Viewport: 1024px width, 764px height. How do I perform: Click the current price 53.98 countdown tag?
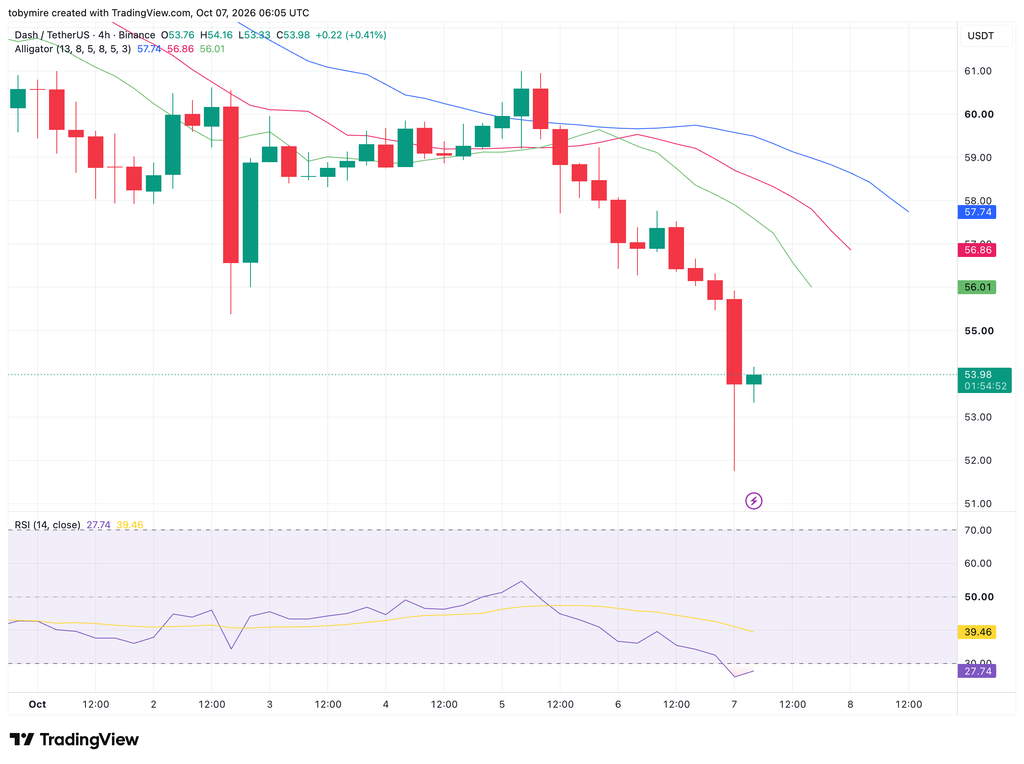pyautogui.click(x=985, y=380)
